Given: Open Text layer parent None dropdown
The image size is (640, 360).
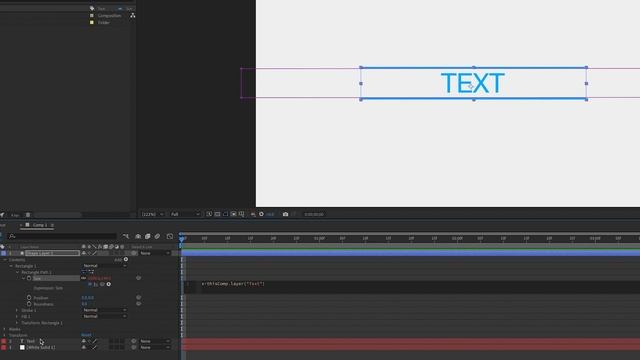Looking at the screenshot, I should (155, 341).
